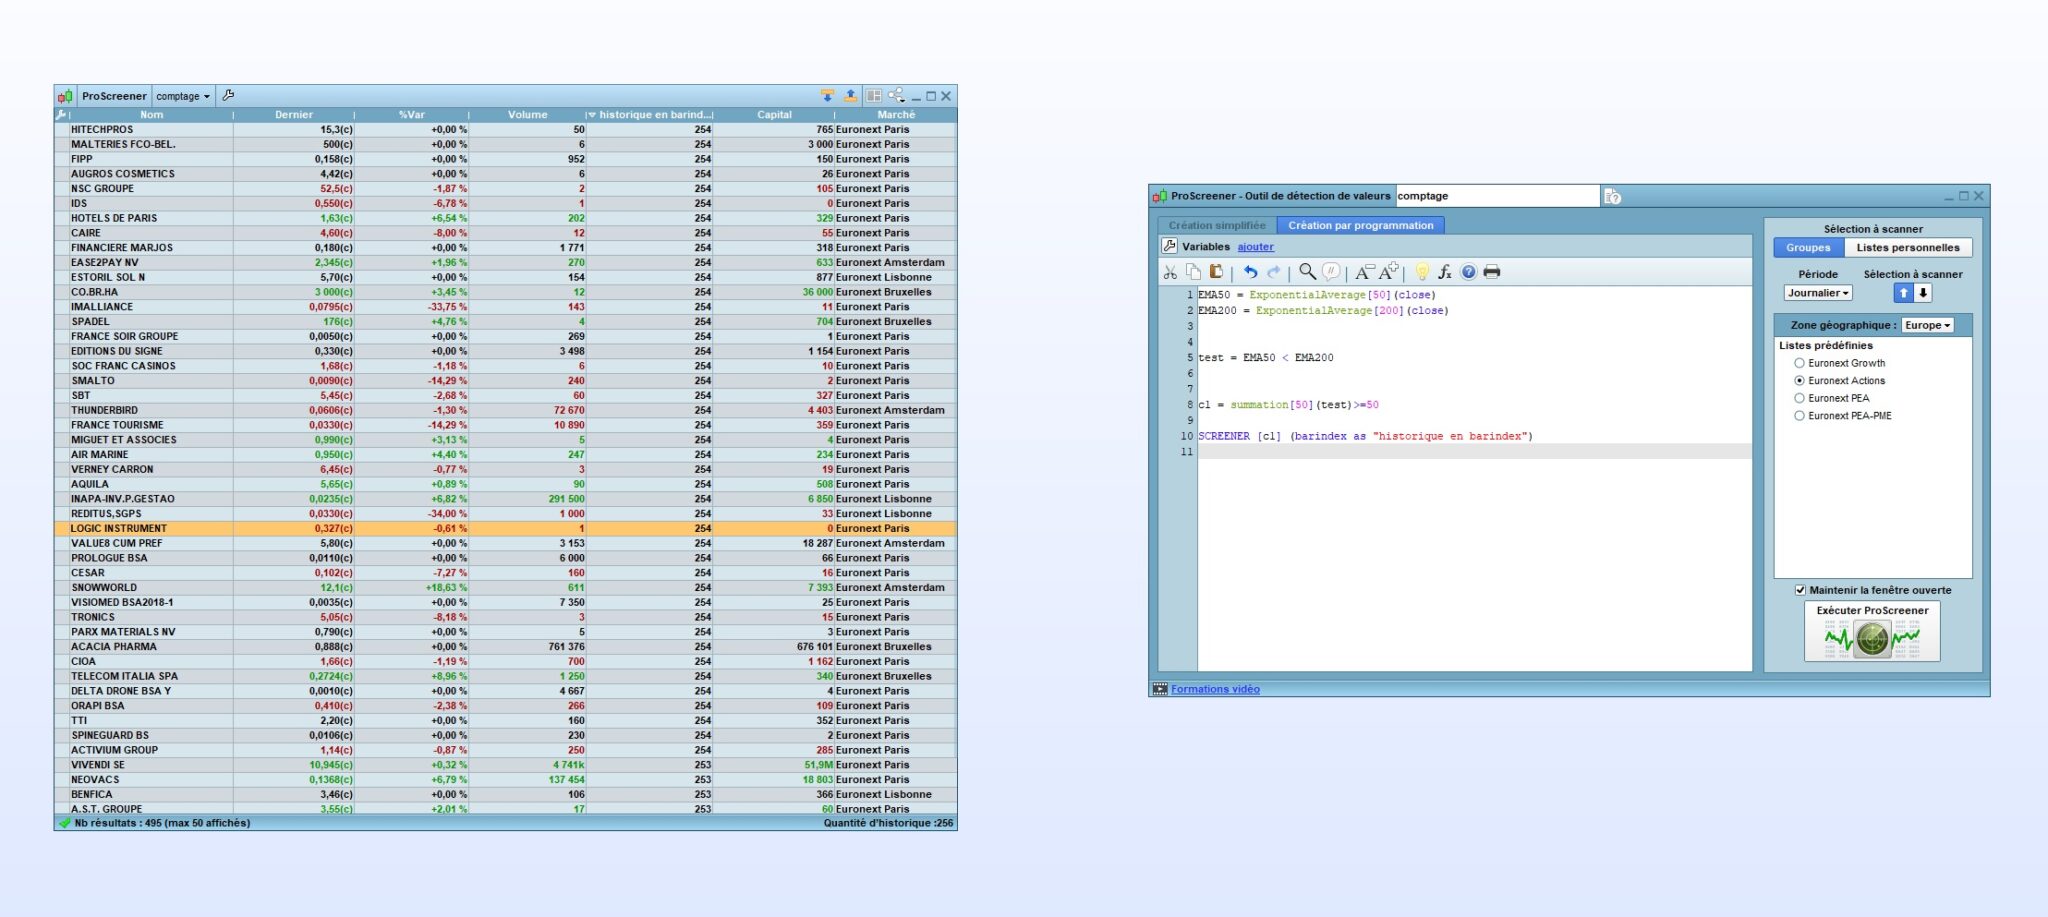
Task: Open the comptage screener dropdown
Action: (183, 96)
